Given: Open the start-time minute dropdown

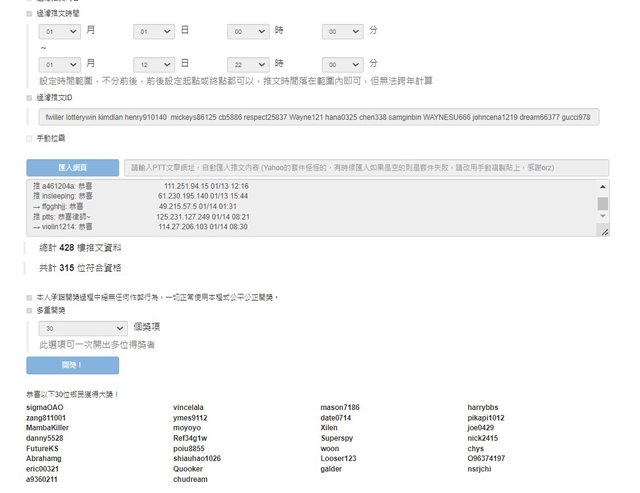Looking at the screenshot, I should [x=342, y=32].
